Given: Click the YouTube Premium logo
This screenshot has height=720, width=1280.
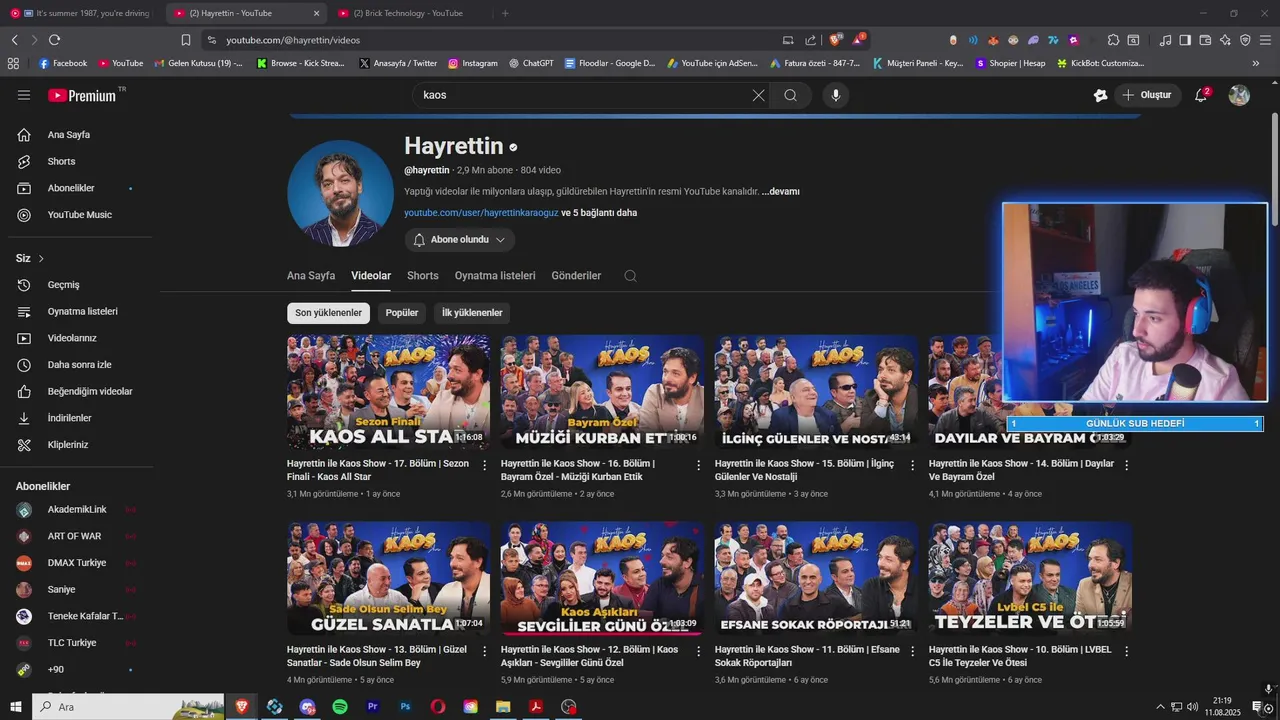Looking at the screenshot, I should [82, 95].
